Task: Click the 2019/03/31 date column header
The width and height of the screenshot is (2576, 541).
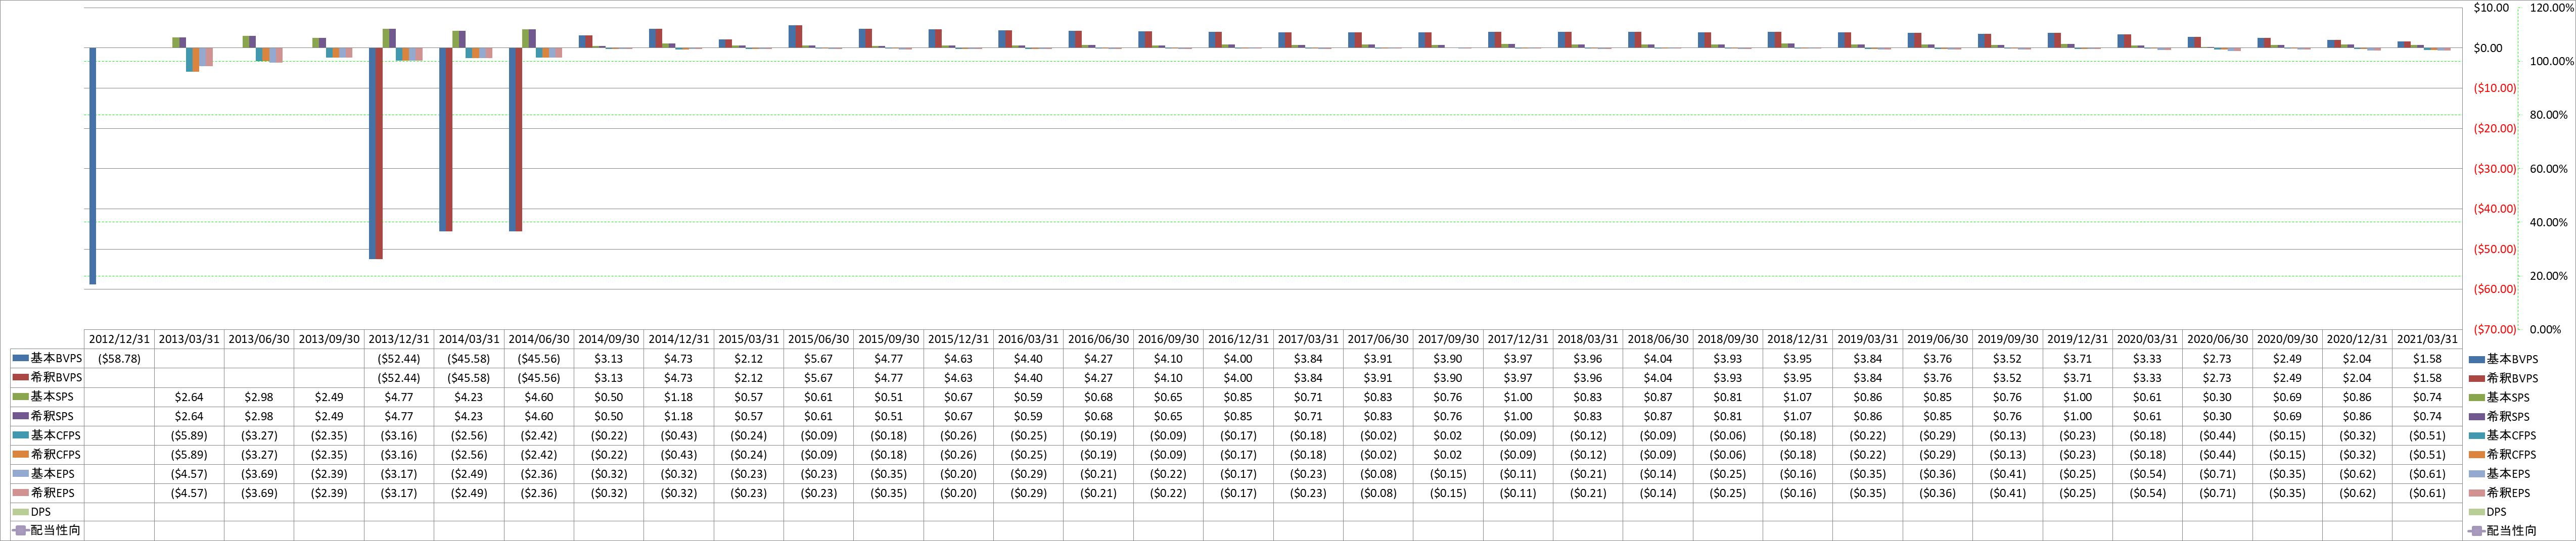Action: click(1868, 339)
